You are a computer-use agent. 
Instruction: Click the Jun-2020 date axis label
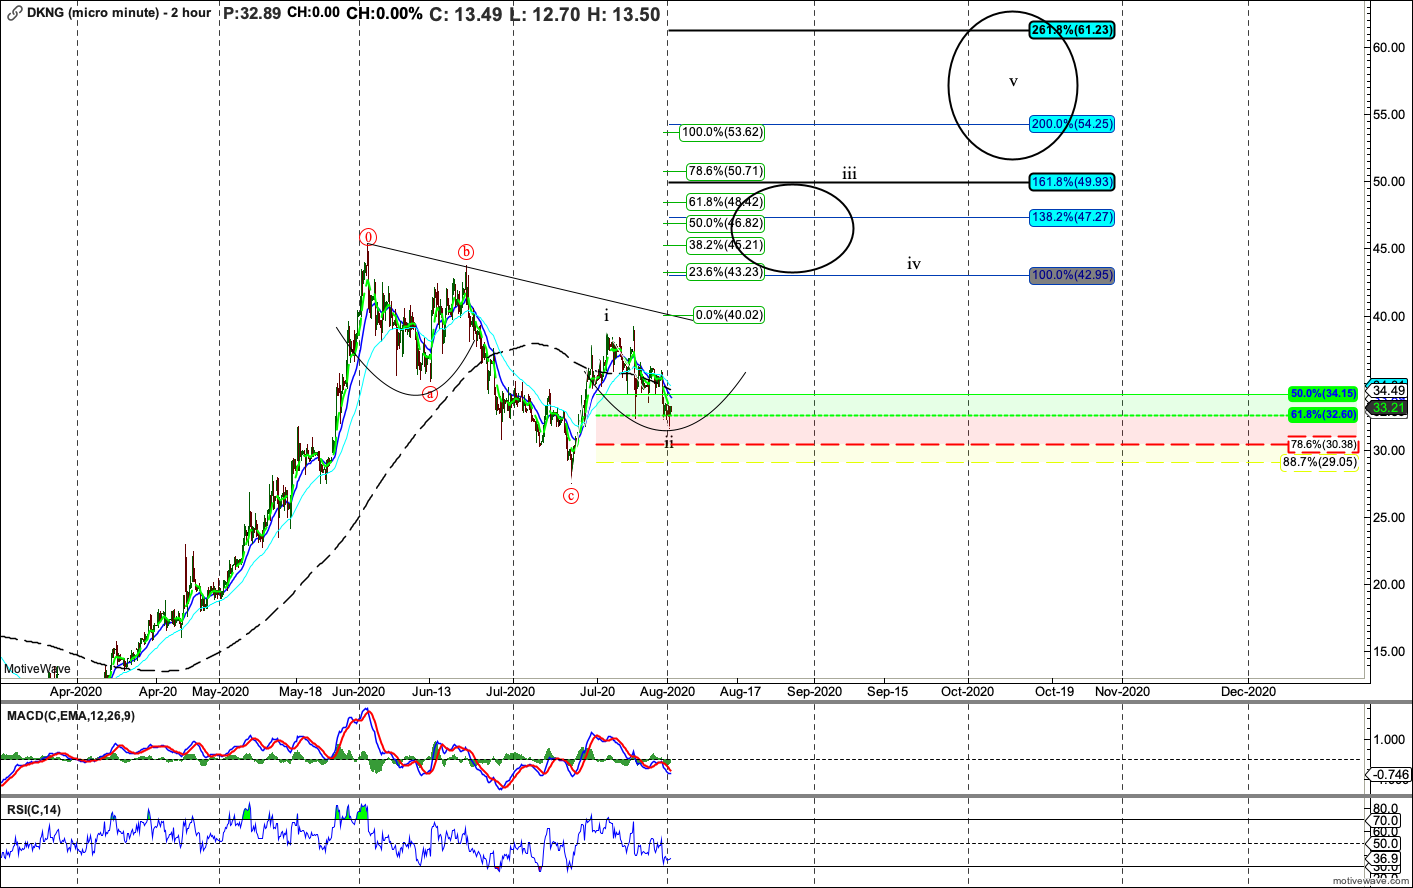click(x=358, y=691)
